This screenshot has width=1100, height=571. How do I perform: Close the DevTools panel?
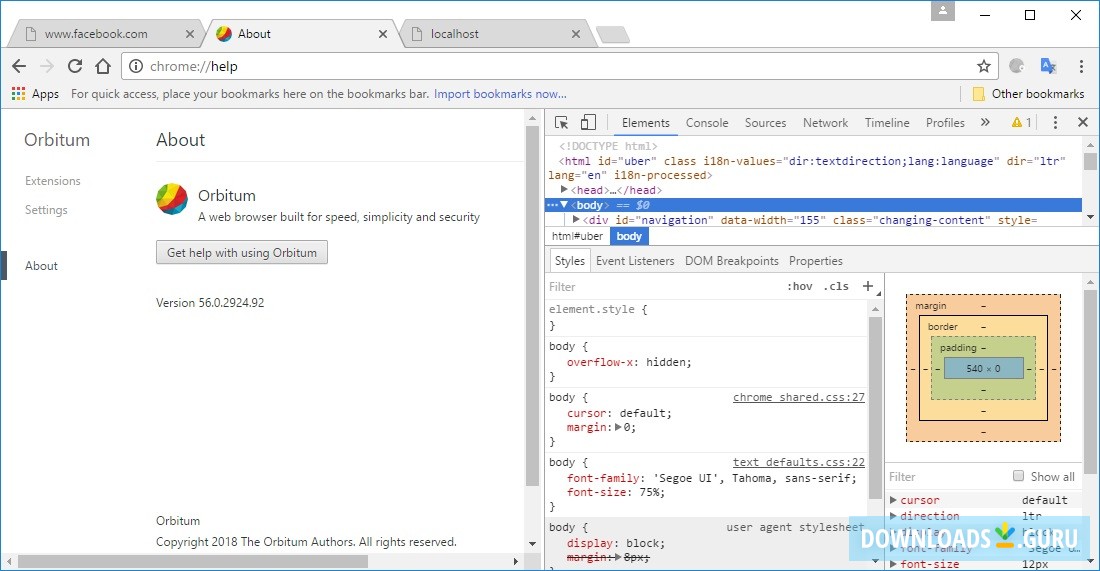click(x=1082, y=123)
